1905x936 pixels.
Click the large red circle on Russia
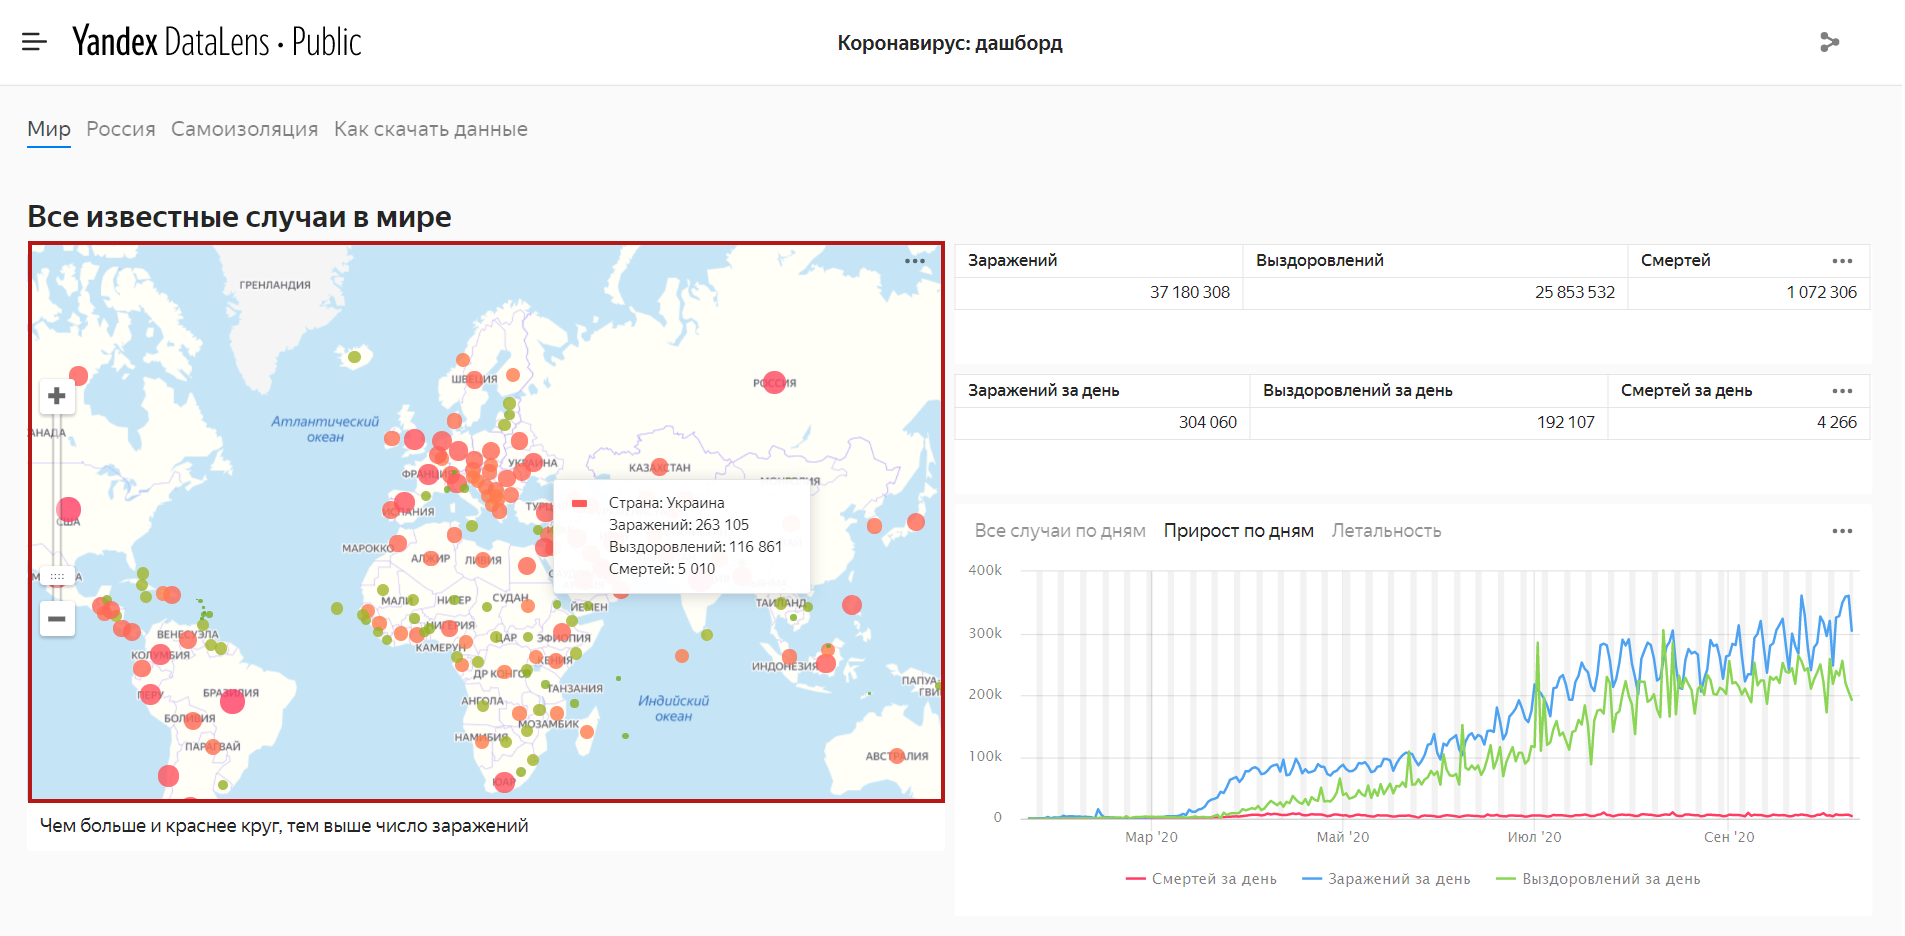(x=774, y=381)
